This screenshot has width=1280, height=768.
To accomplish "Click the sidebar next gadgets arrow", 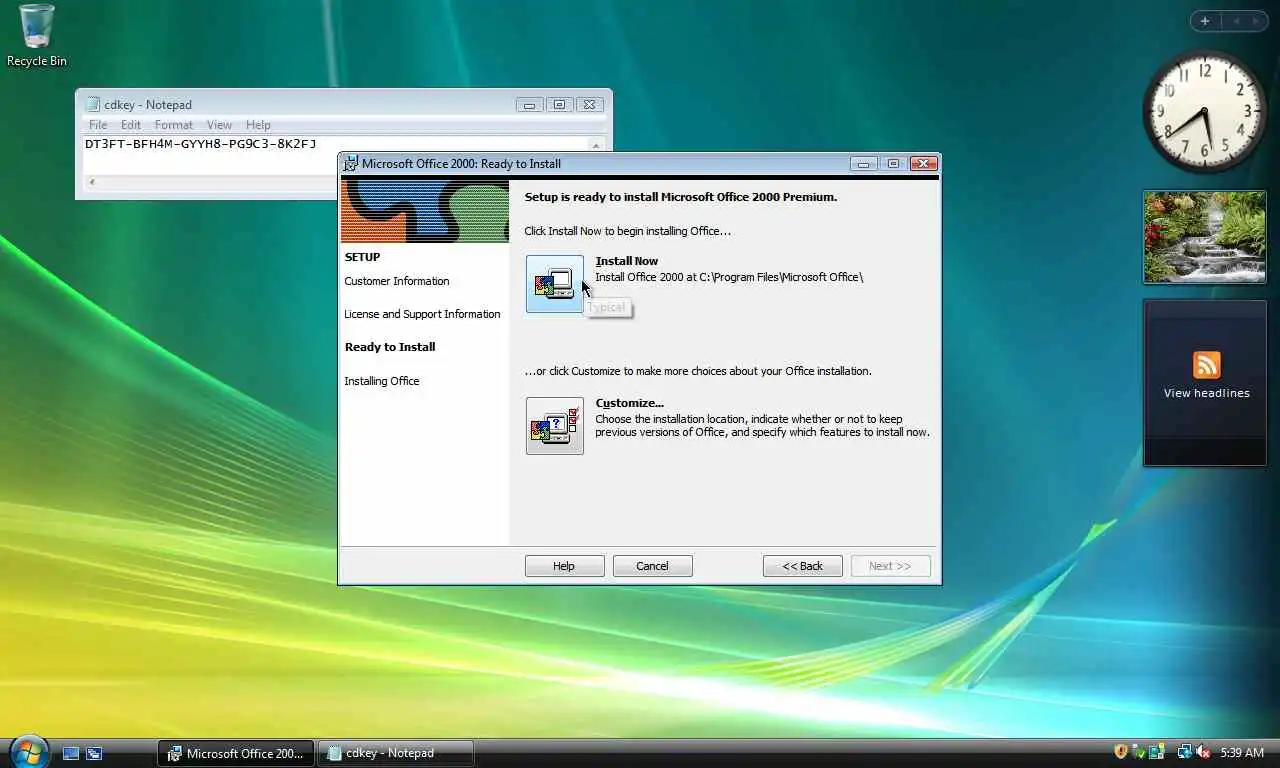I will pos(1255,21).
